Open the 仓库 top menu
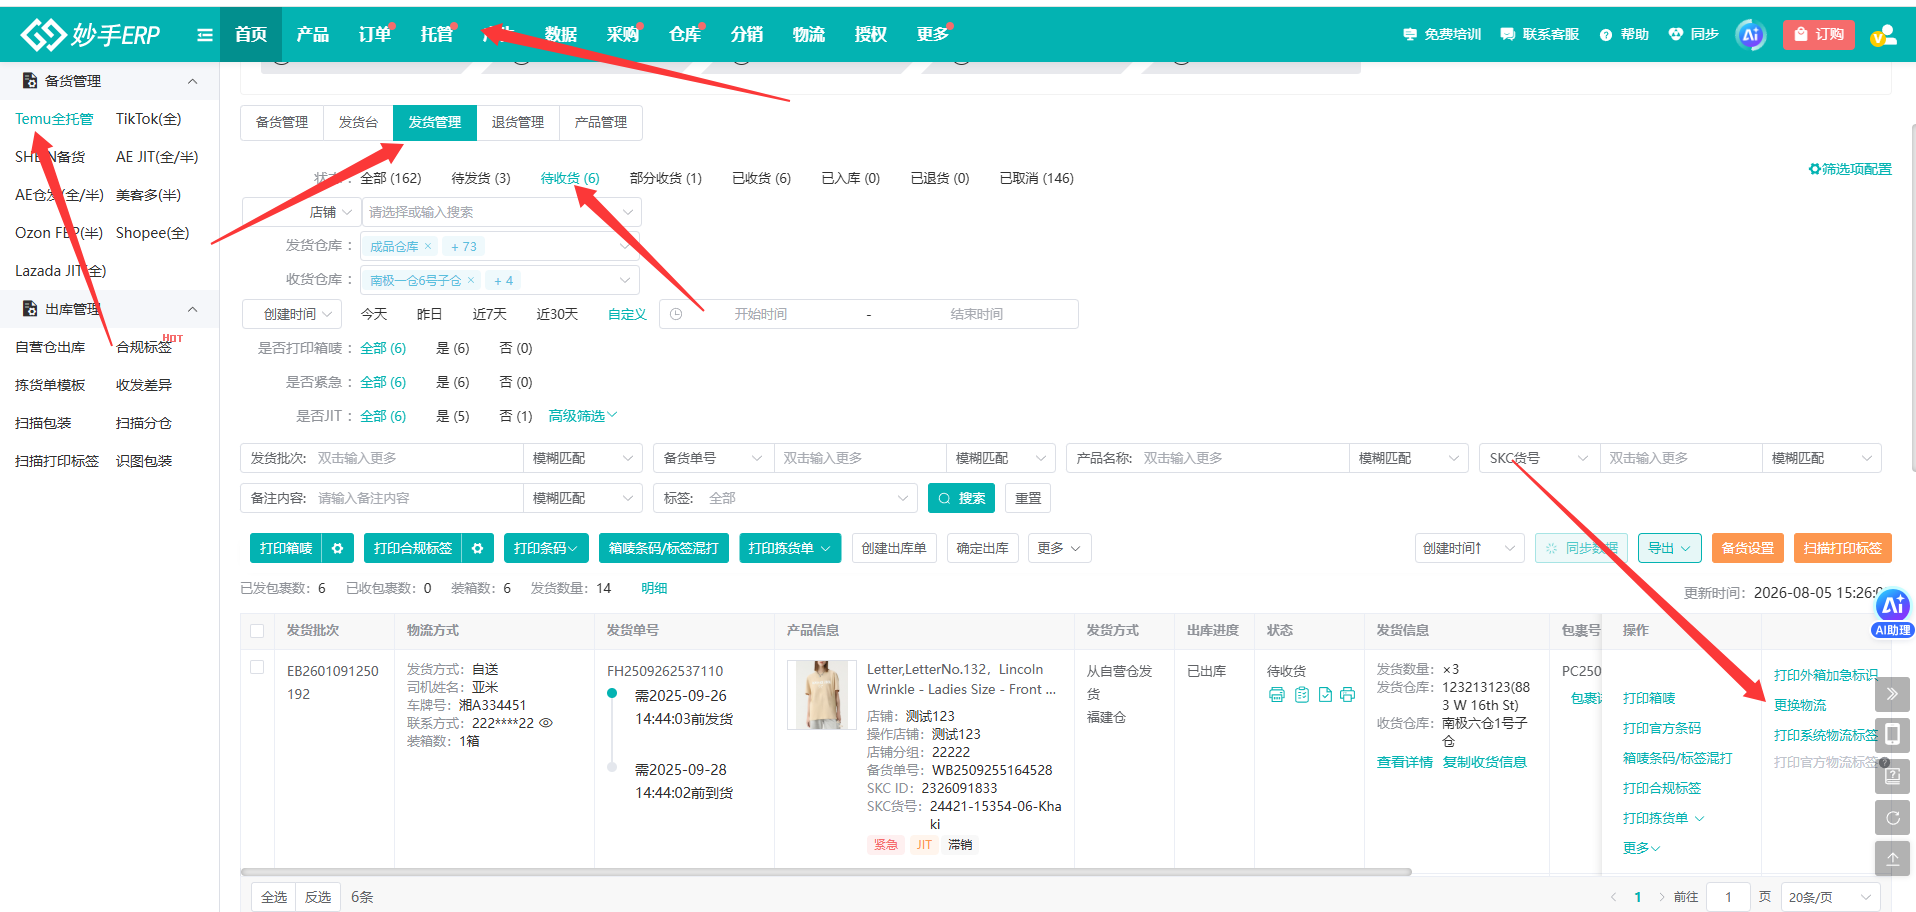This screenshot has height=912, width=1916. click(685, 34)
